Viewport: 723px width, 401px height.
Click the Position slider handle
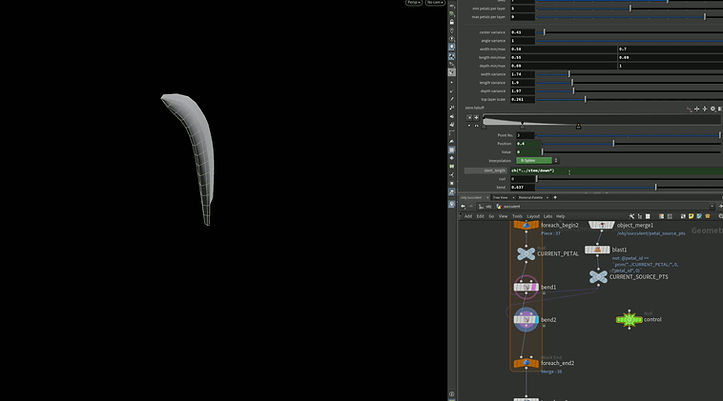click(x=613, y=143)
